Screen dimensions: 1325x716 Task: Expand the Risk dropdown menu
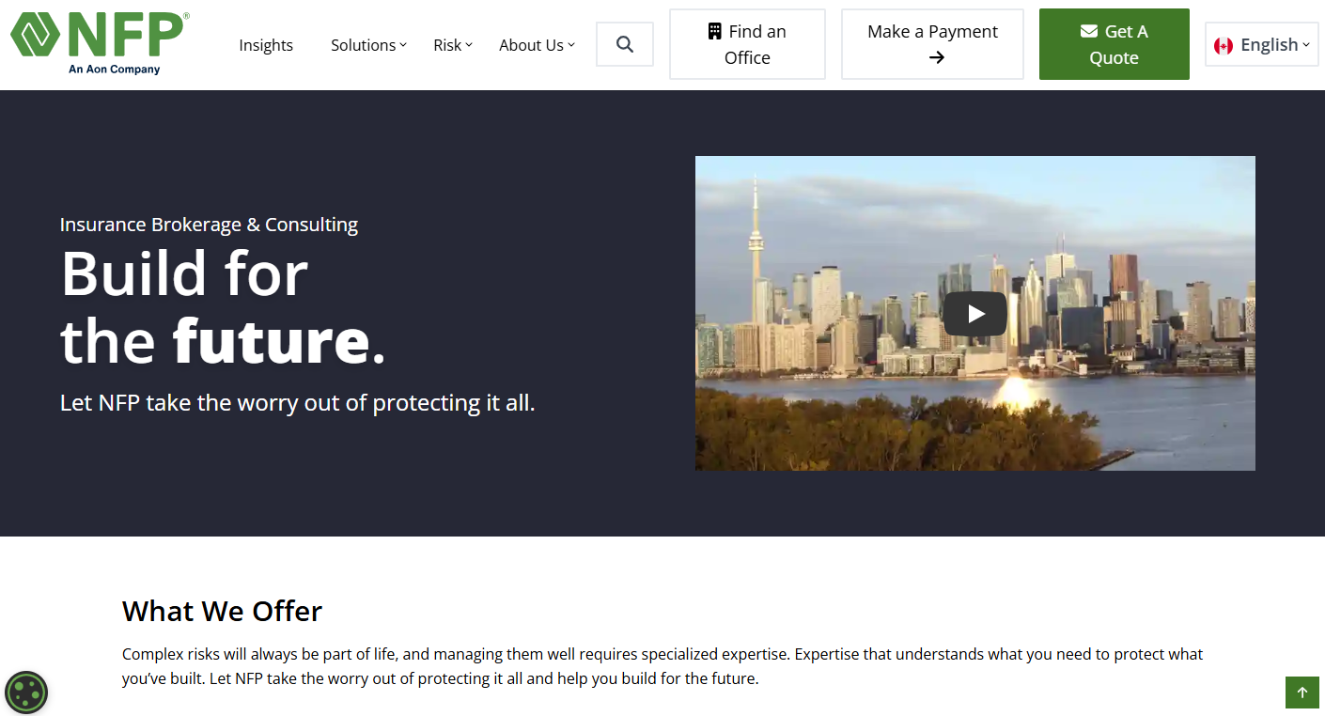452,45
